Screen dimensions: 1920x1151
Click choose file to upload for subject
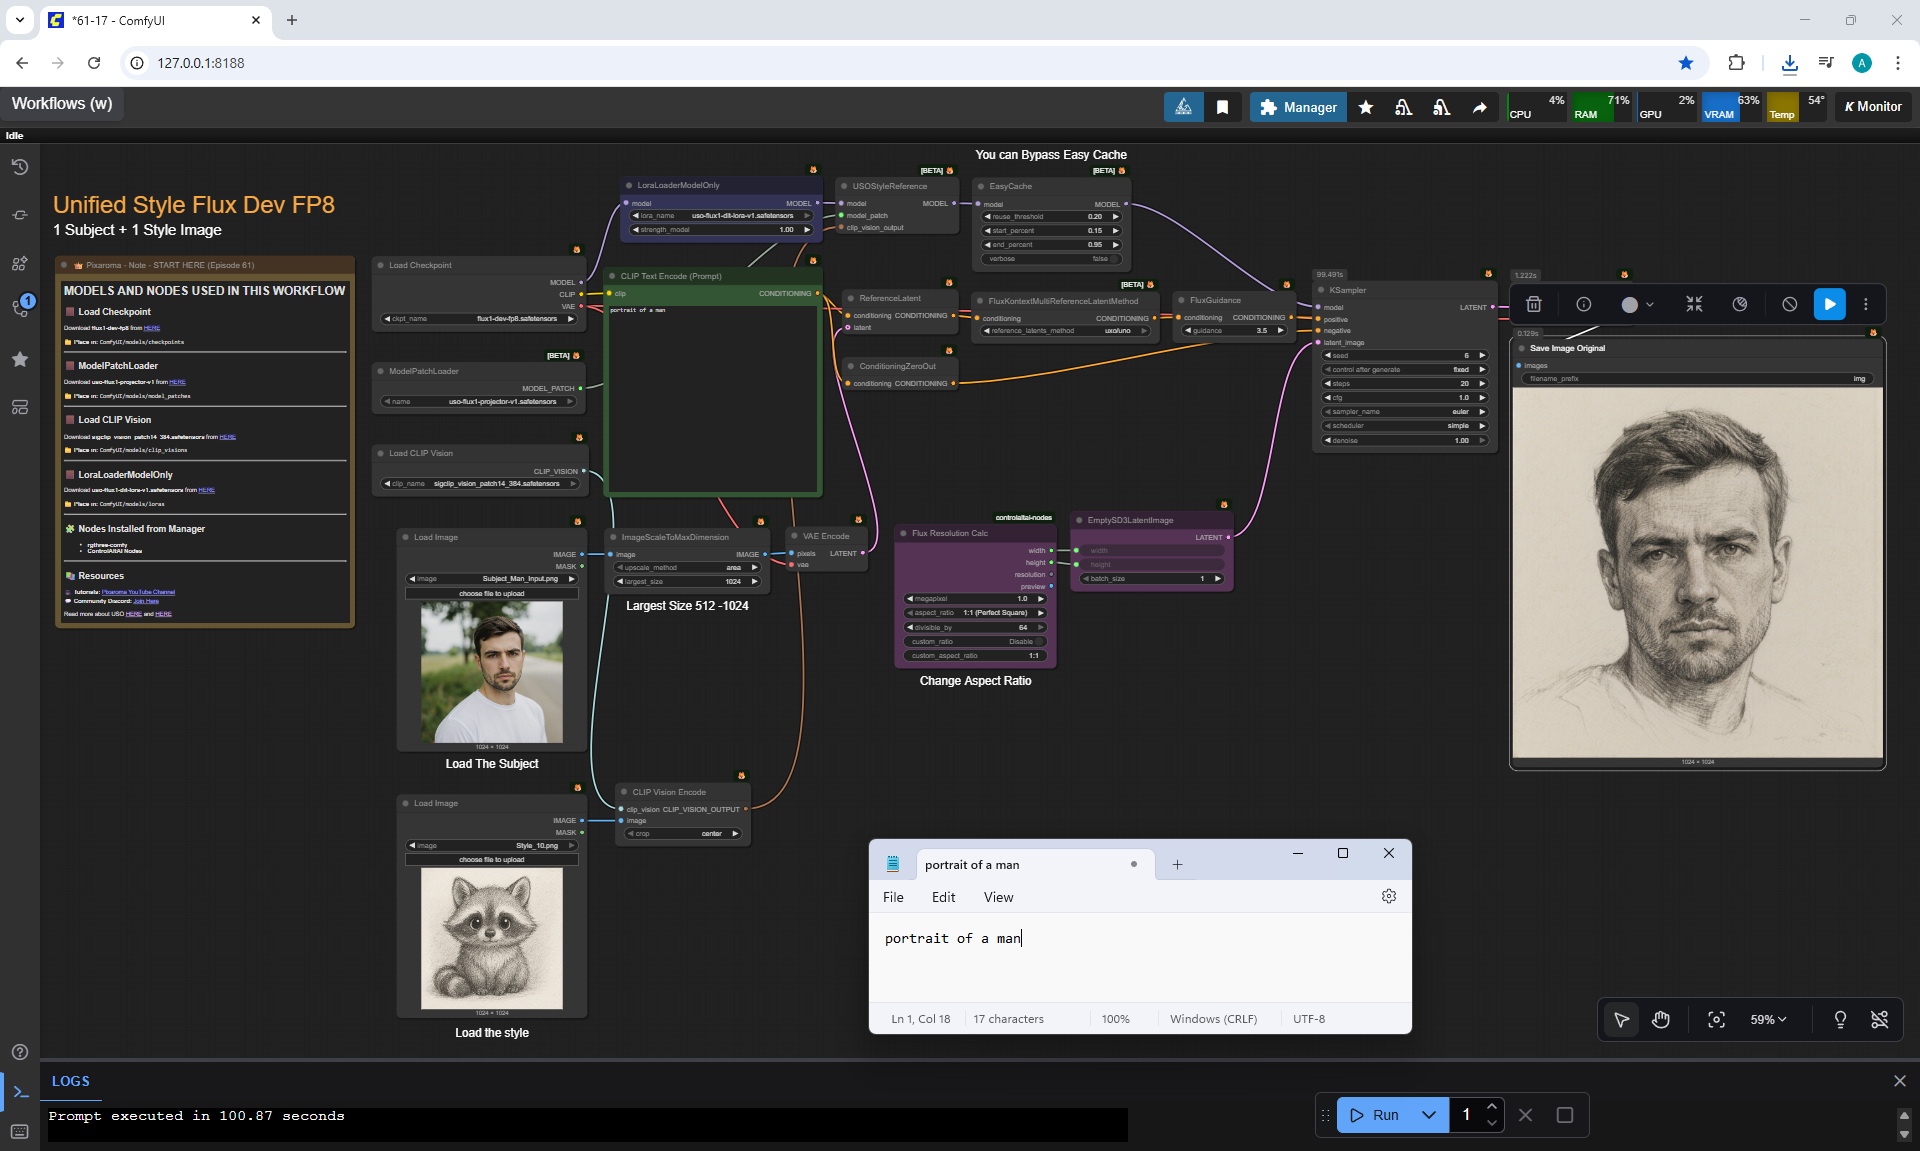pyautogui.click(x=491, y=594)
